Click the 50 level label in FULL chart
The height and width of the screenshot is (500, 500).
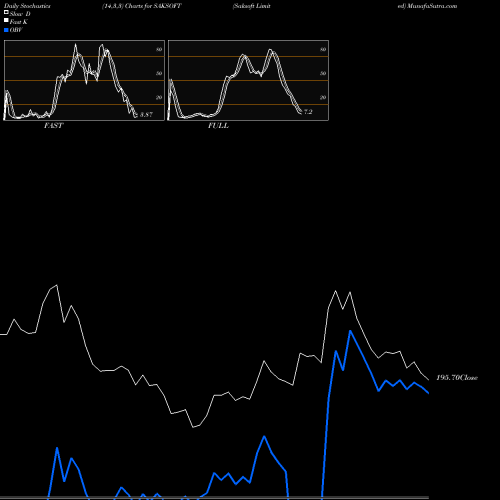[x=323, y=73]
